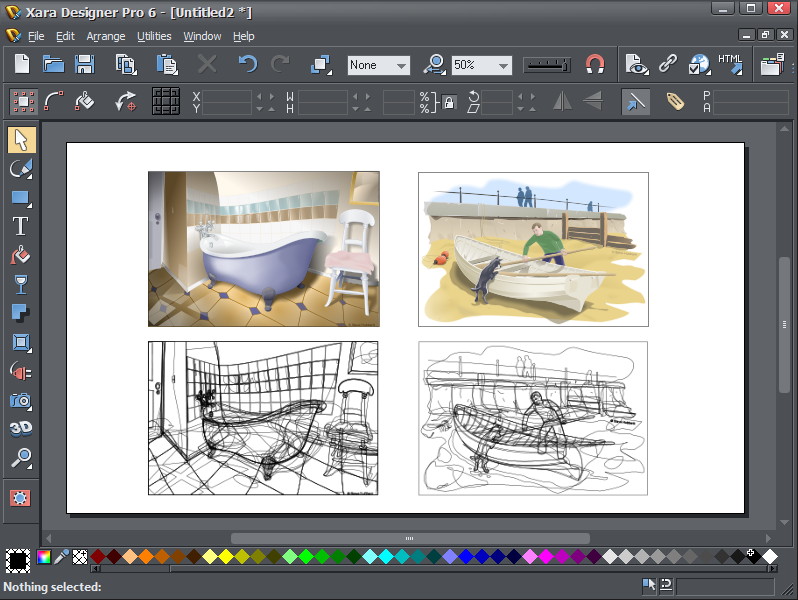Activate the 3D Extrude tool
Viewport: 798px width, 600px height.
point(21,429)
